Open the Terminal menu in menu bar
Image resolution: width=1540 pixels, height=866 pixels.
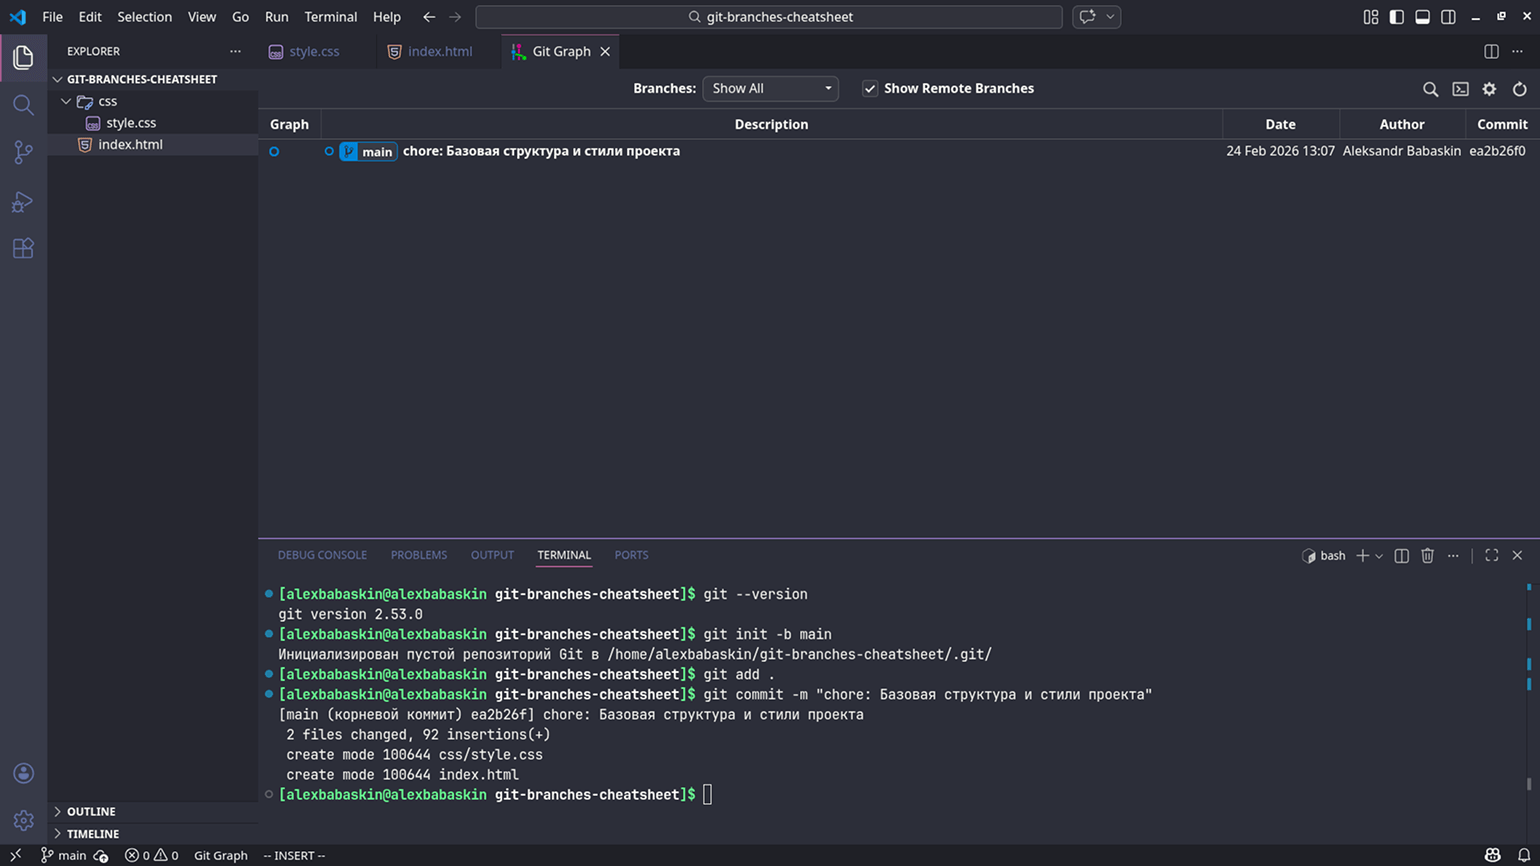tap(330, 17)
